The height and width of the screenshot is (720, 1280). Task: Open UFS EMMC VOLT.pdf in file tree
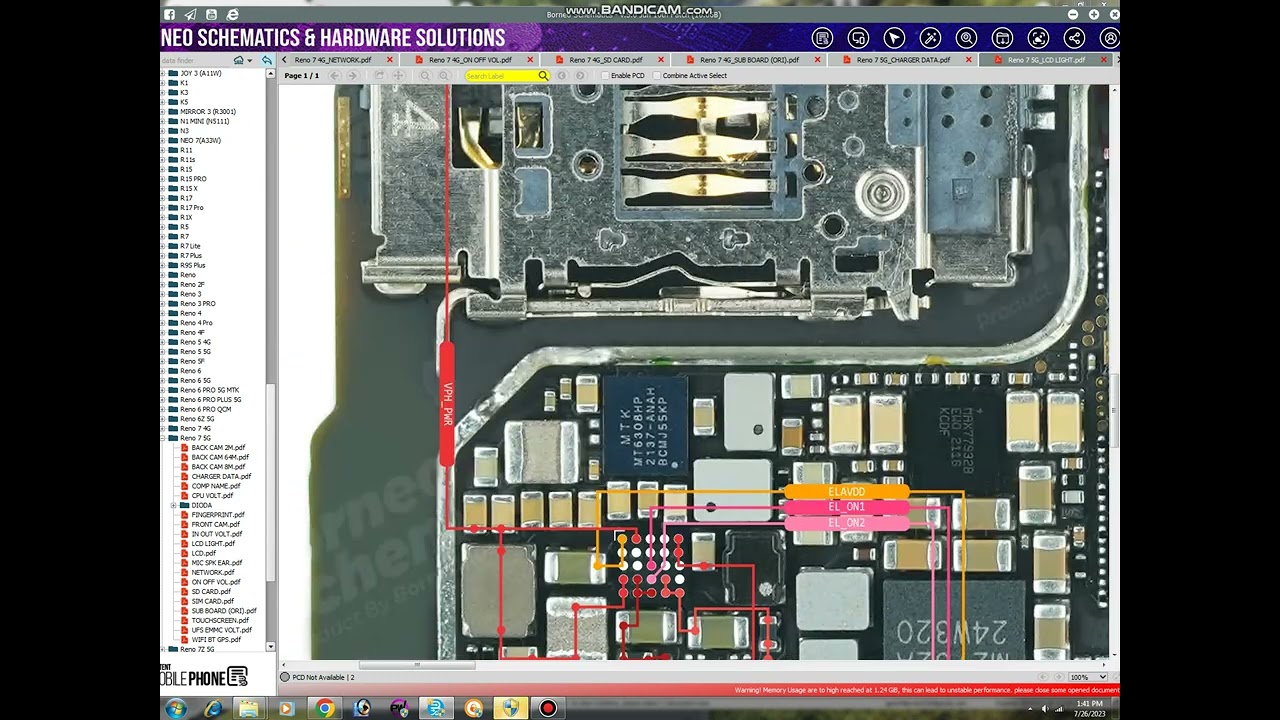point(221,630)
